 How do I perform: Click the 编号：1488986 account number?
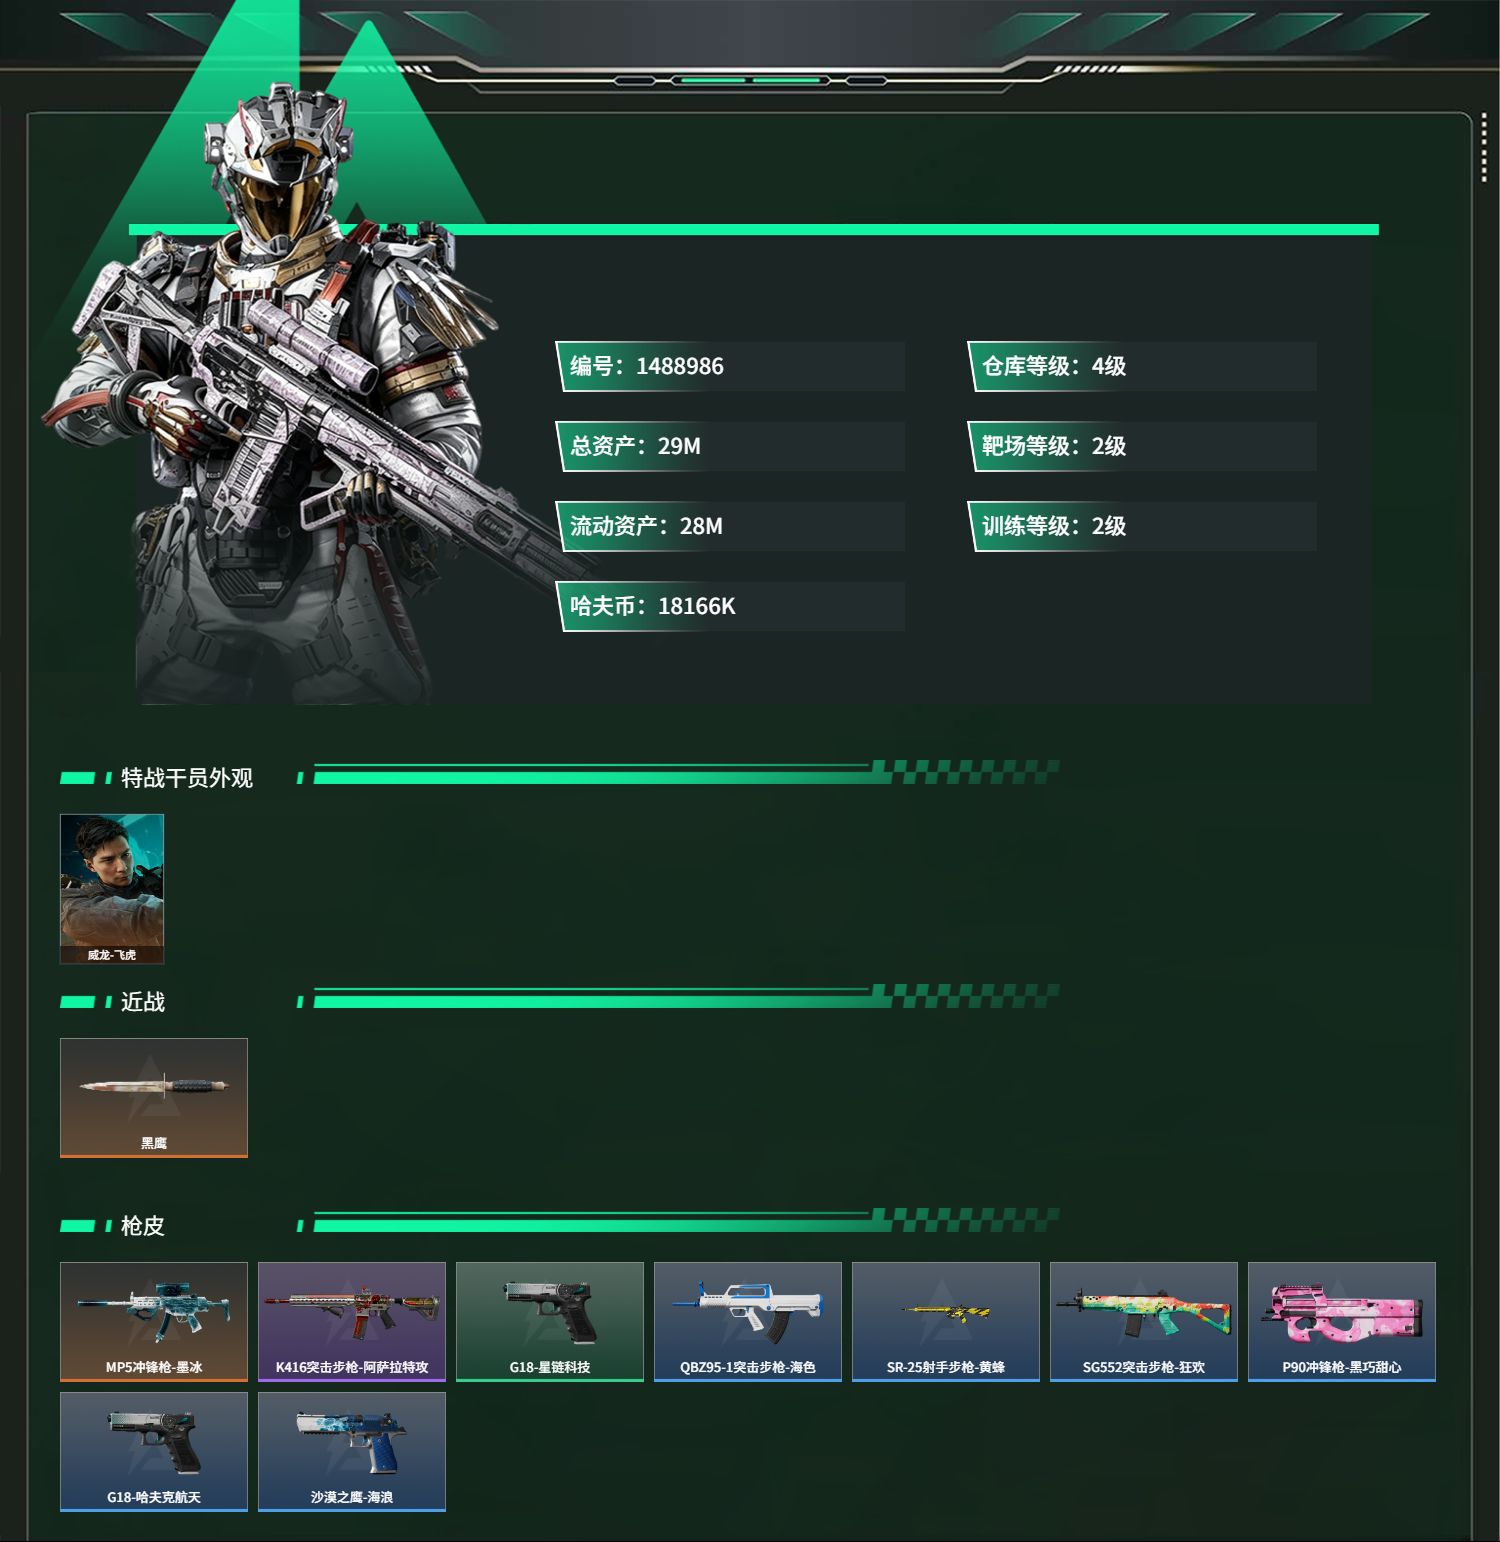click(730, 366)
